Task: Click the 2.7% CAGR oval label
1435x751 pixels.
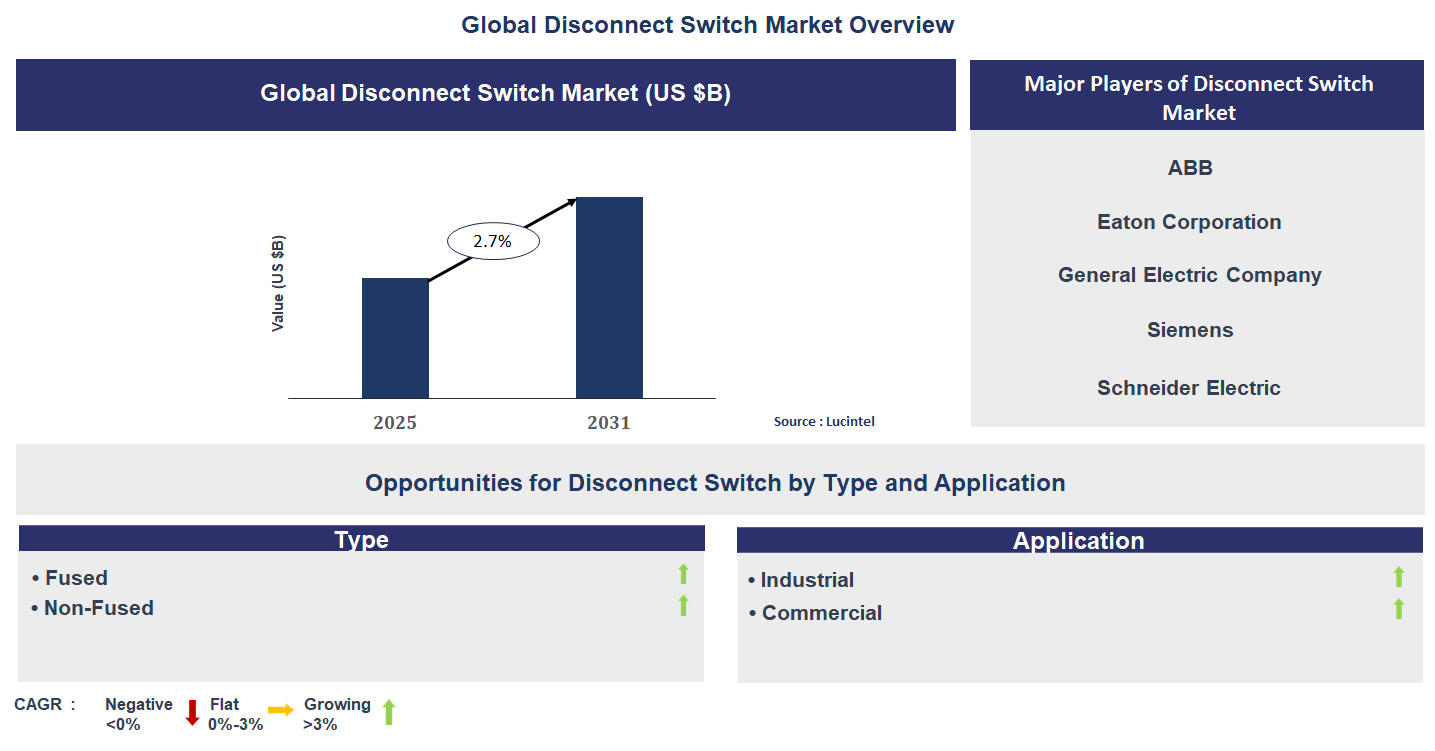Action: click(x=492, y=240)
